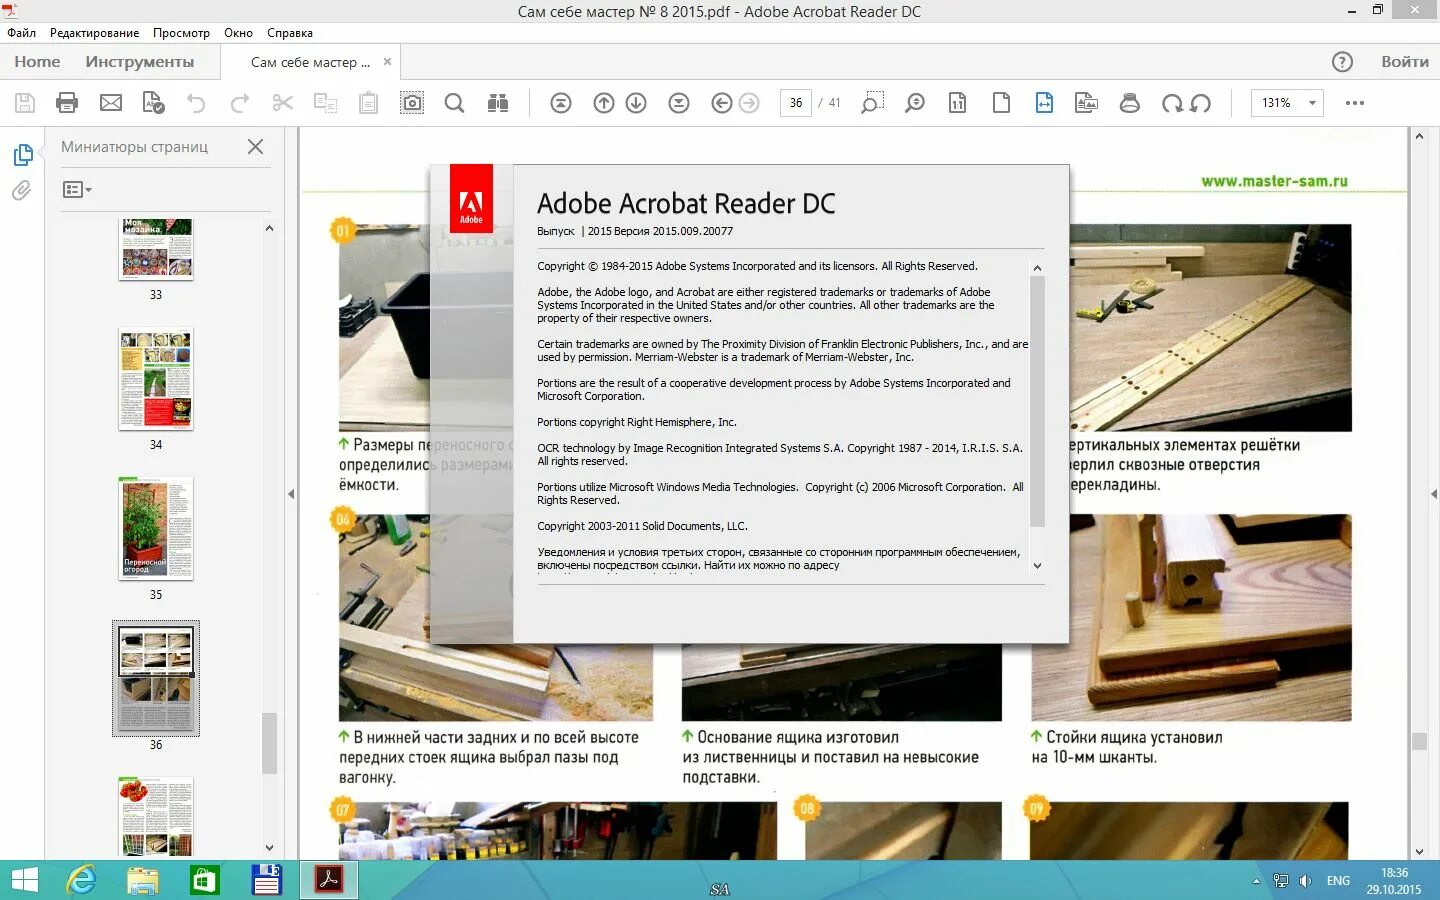
Task: Open the Просмотр menu
Action: pyautogui.click(x=181, y=33)
